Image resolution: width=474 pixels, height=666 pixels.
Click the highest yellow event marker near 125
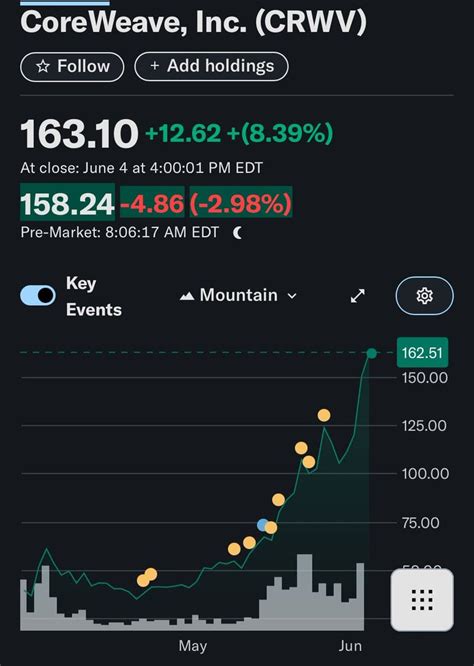324,415
